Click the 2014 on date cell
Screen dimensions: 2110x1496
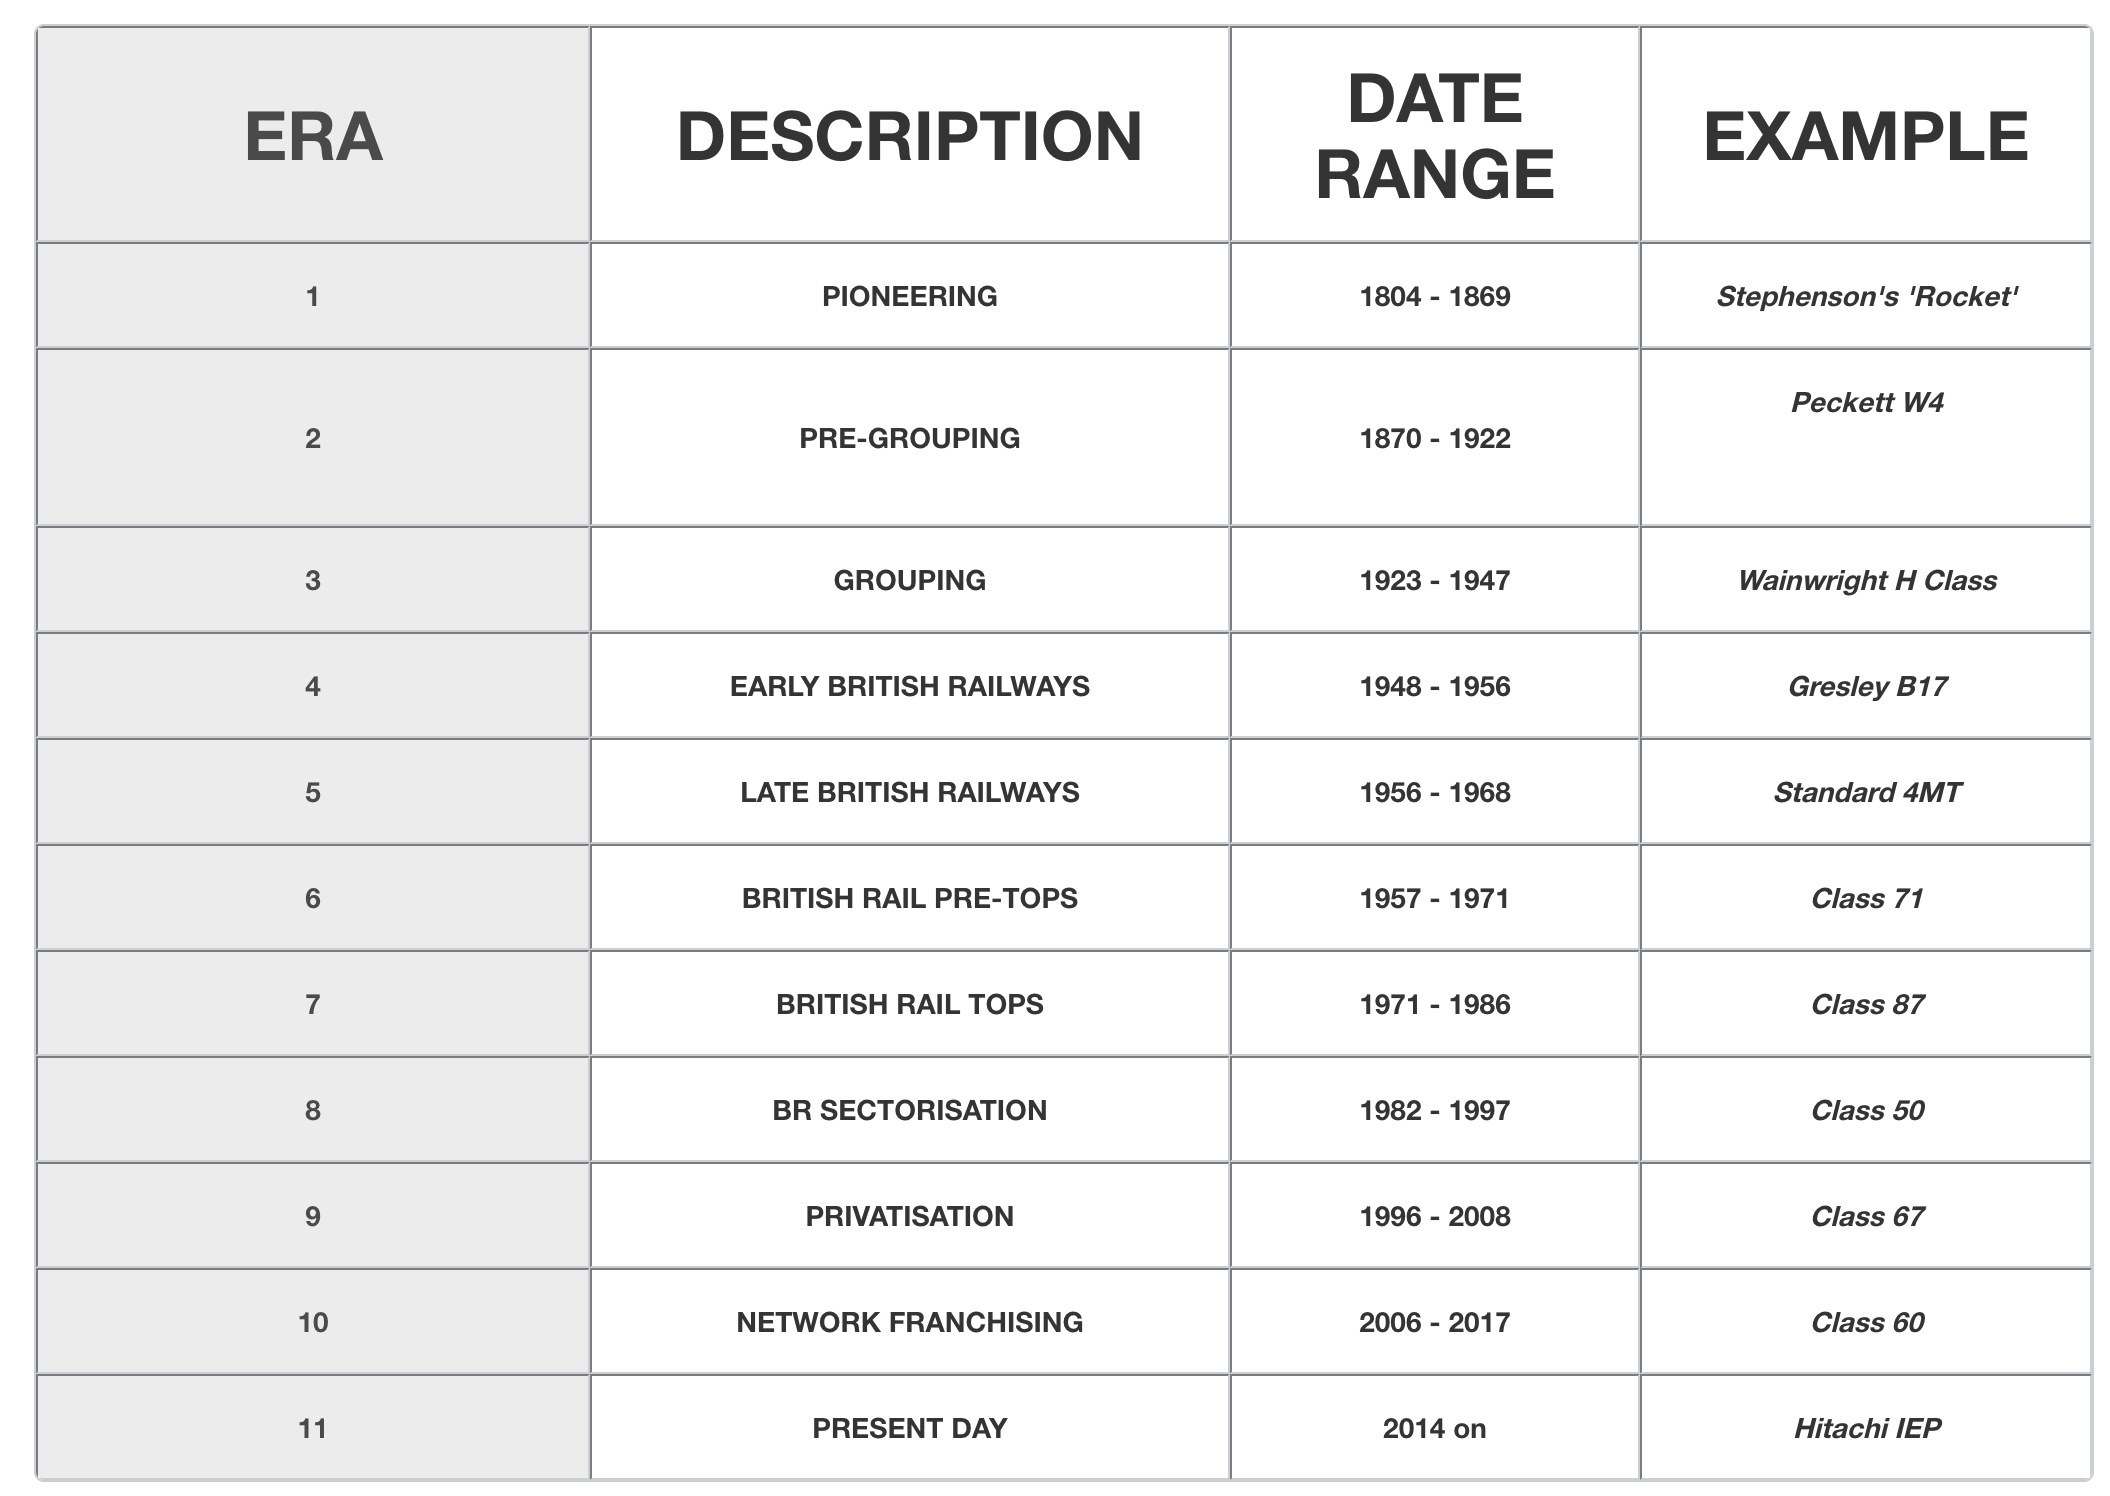click(1434, 1428)
